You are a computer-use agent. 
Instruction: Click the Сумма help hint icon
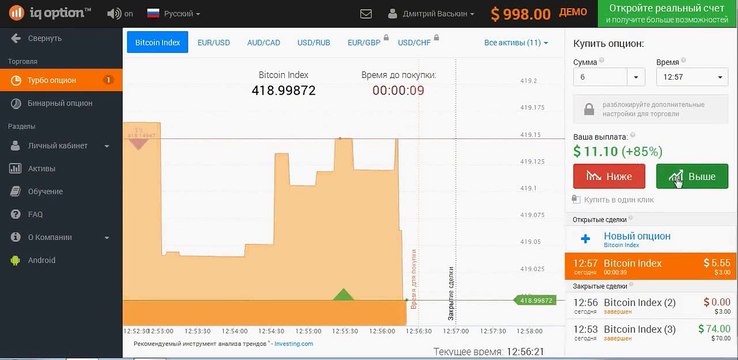tap(602, 61)
